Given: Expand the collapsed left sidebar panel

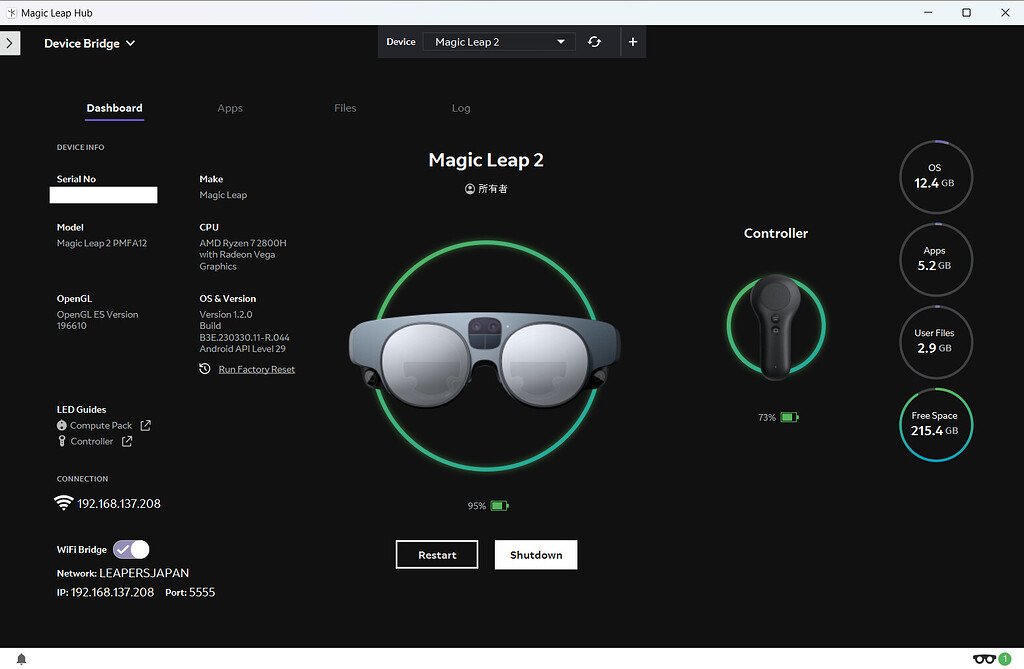Looking at the screenshot, I should pos(9,43).
